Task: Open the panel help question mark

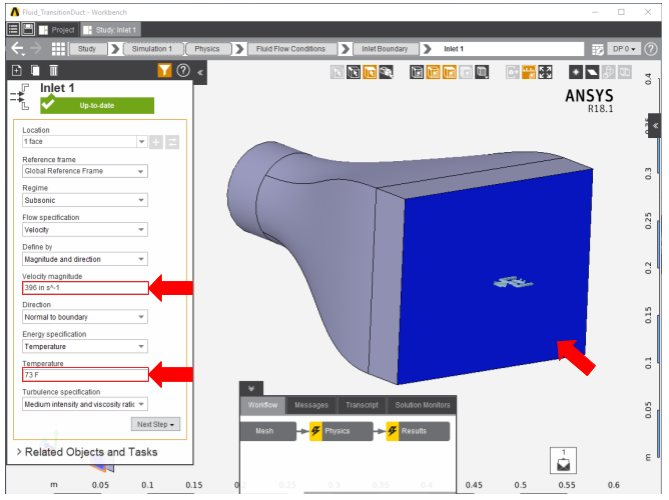Action: (183, 70)
